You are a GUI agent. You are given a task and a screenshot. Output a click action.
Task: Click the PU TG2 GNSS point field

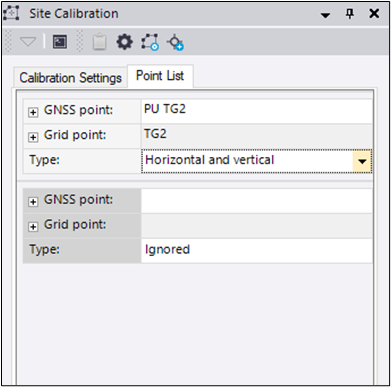257,111
